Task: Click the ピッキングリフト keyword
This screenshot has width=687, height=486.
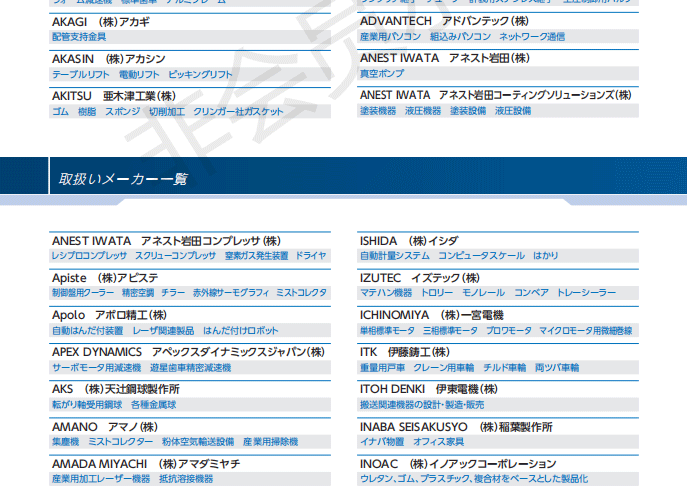Action: tap(200, 74)
